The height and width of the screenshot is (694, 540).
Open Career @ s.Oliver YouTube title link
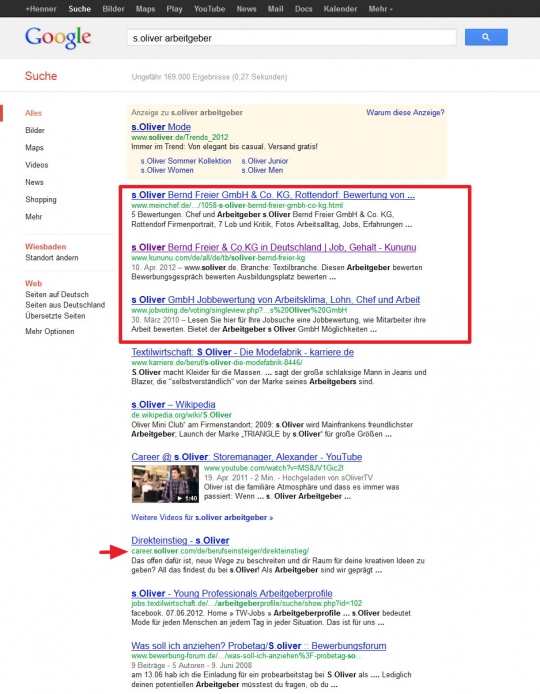247,457
